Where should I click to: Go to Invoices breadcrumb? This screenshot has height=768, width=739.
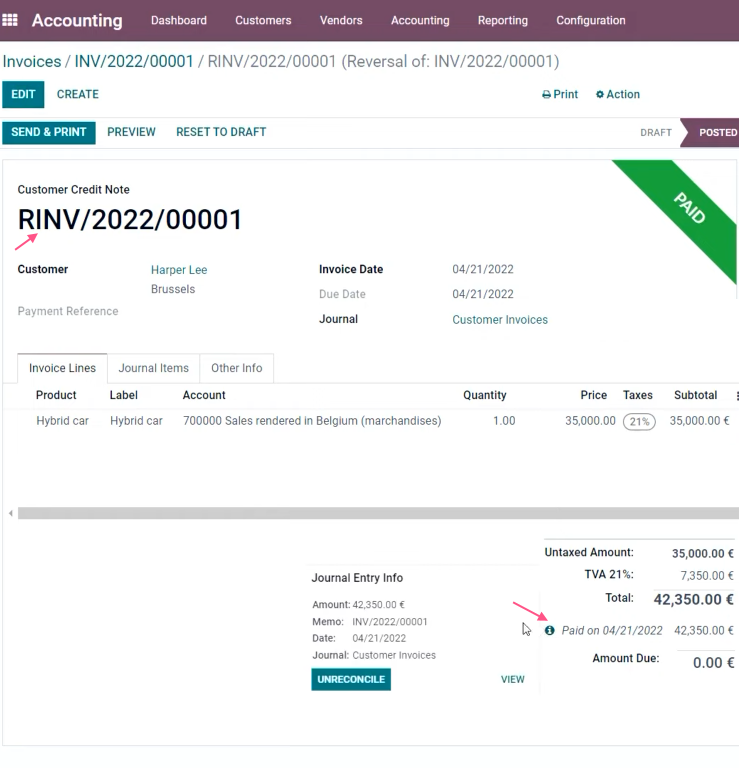tap(32, 62)
